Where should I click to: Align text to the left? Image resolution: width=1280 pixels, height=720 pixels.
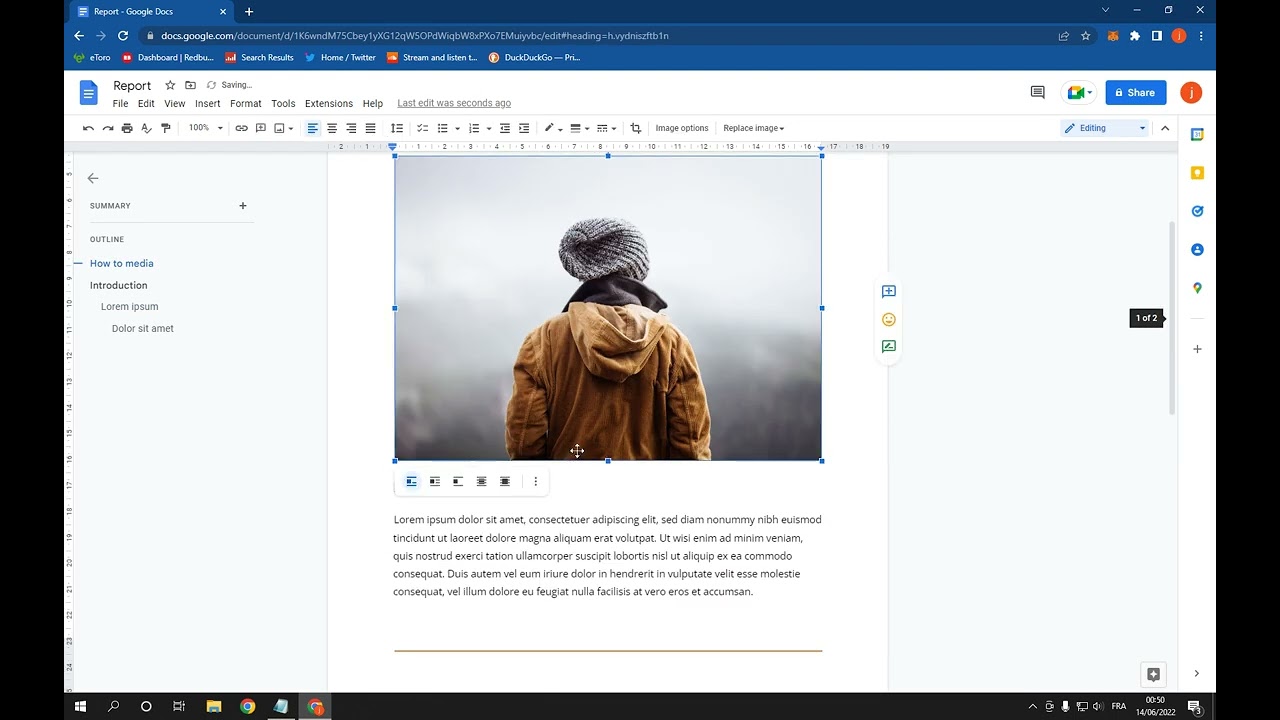coord(313,128)
